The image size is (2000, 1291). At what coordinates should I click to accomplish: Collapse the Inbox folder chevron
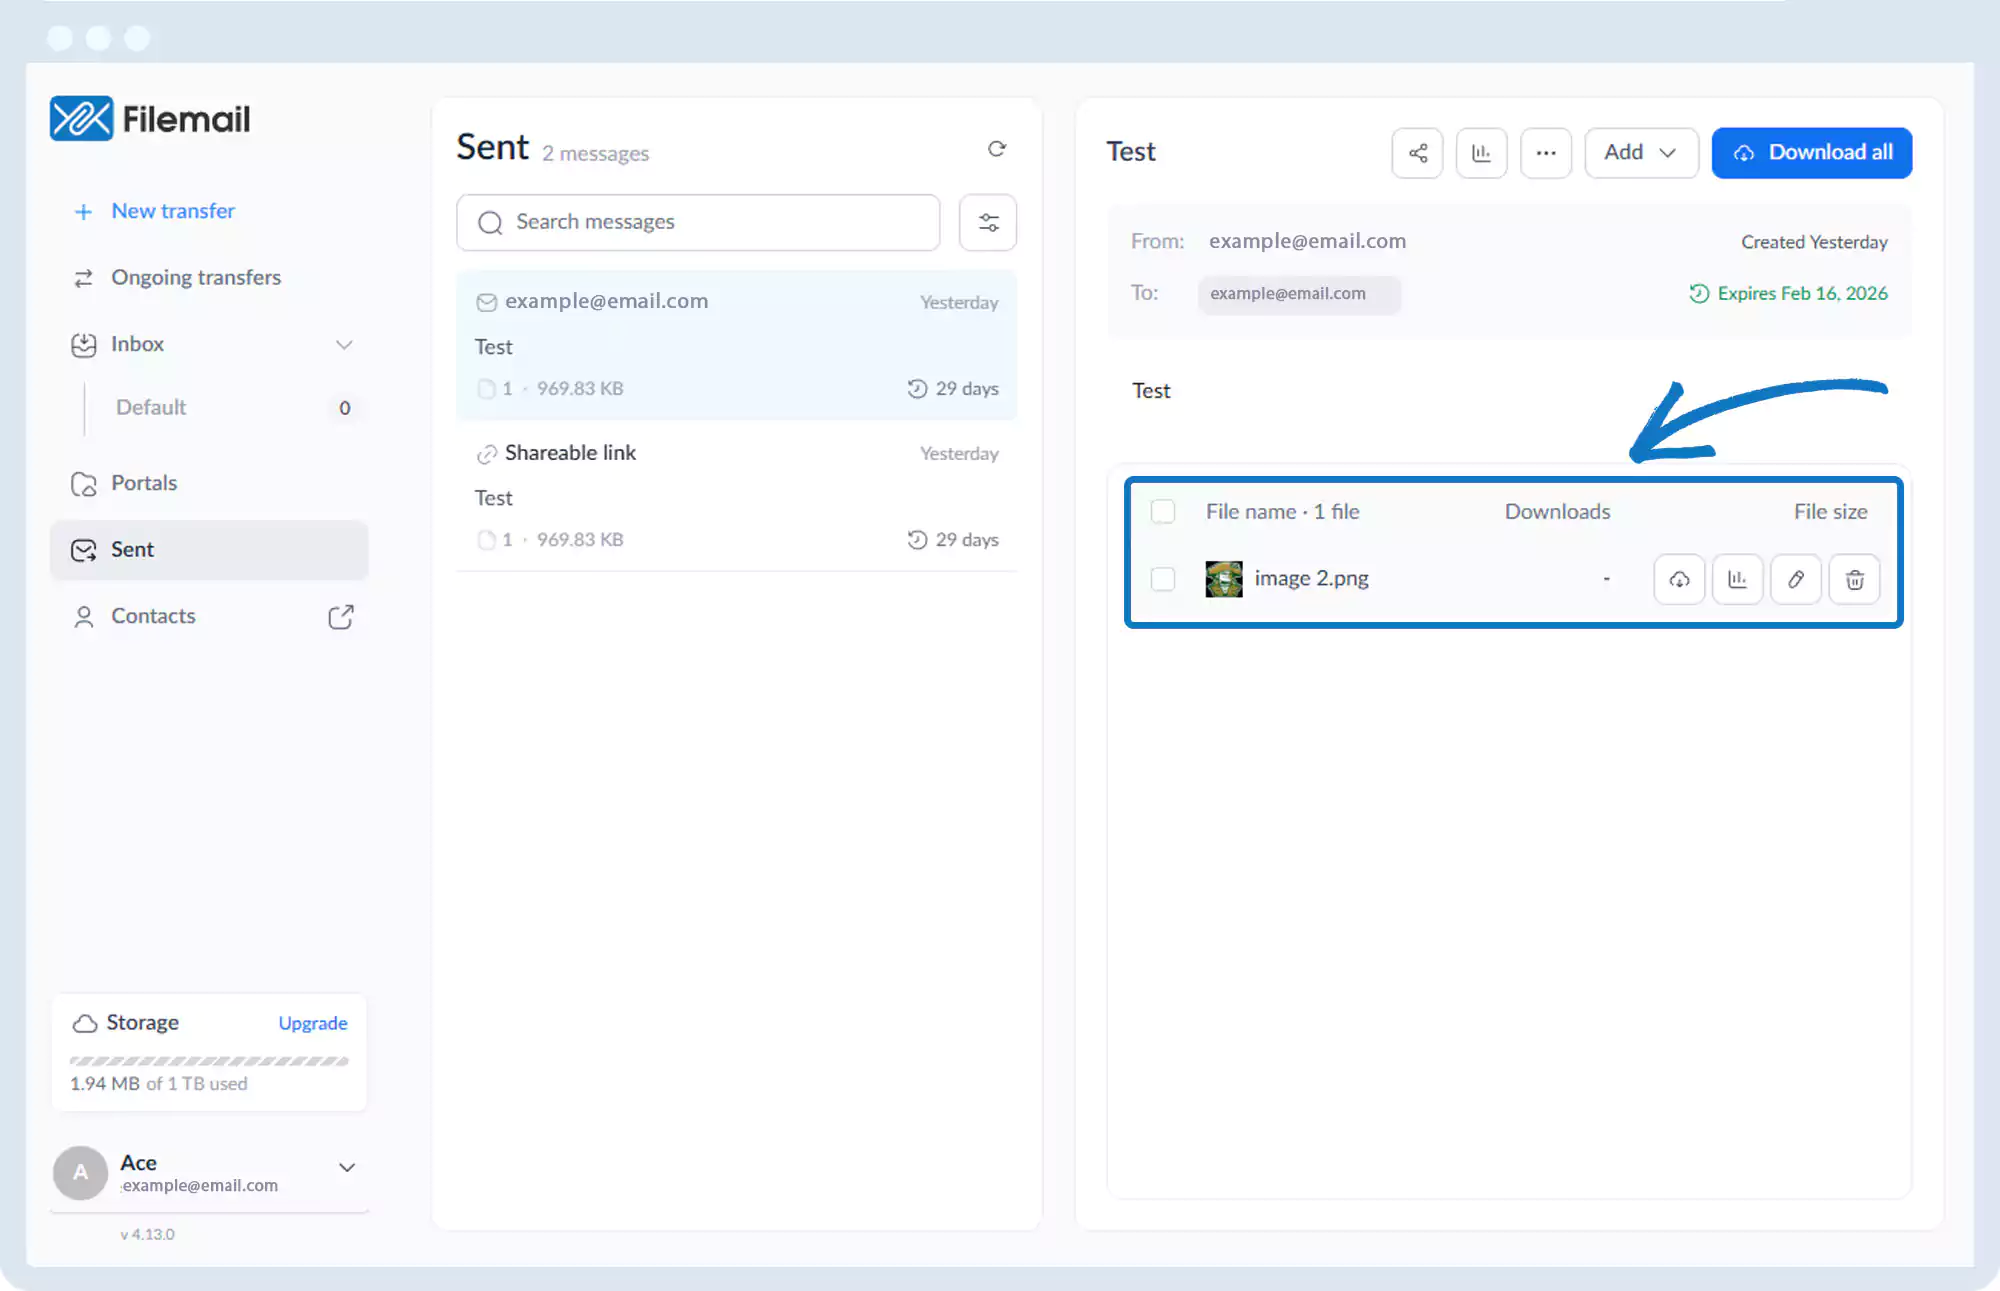pos(344,344)
